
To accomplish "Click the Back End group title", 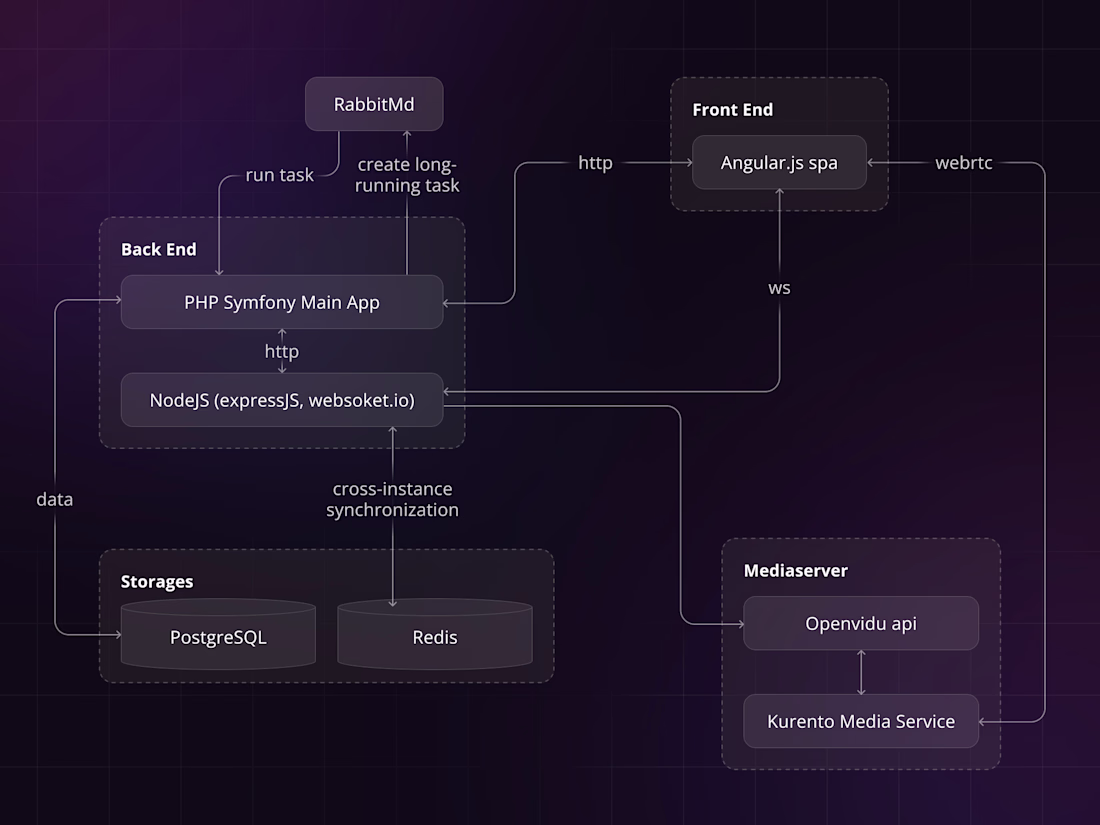I will pyautogui.click(x=159, y=249).
